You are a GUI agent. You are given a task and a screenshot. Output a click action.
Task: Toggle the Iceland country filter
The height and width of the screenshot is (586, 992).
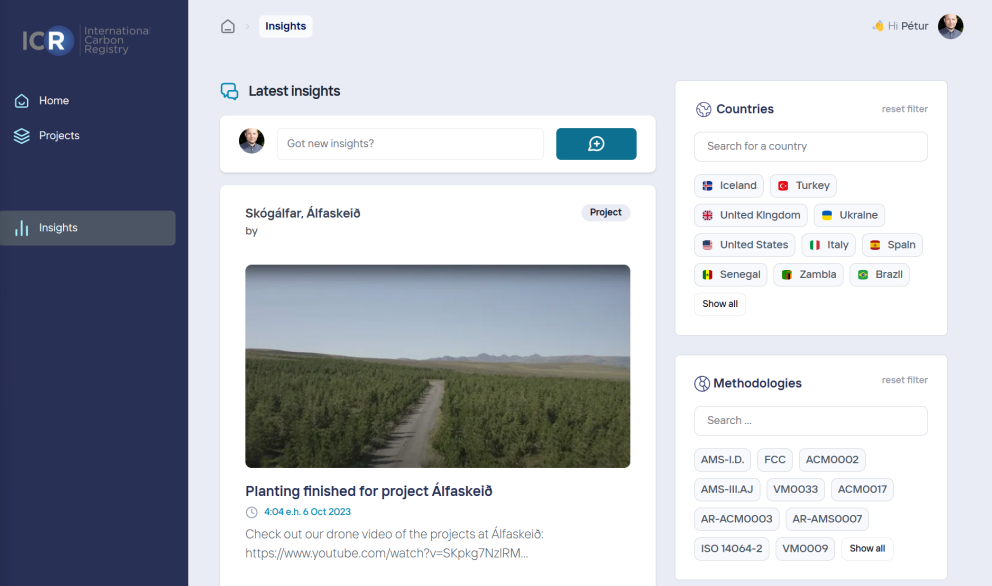(x=729, y=185)
